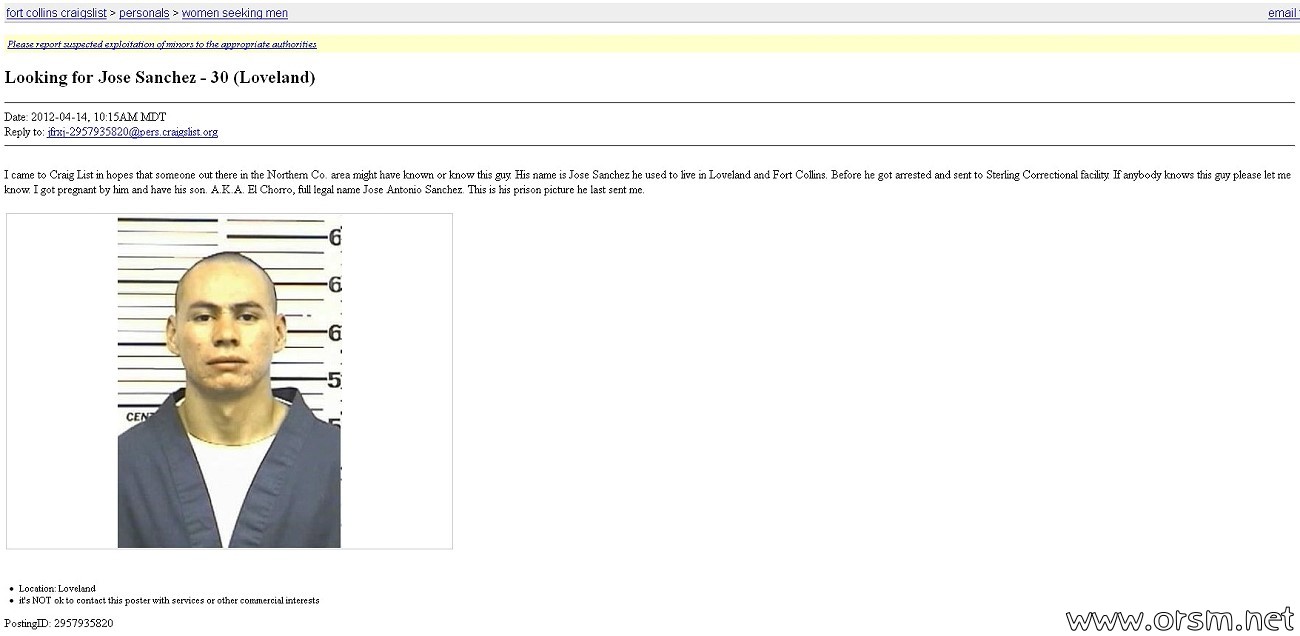Screen dimensions: 1300x636
Task: Click the post body paragraph about Jose Sanchez
Action: pos(648,182)
